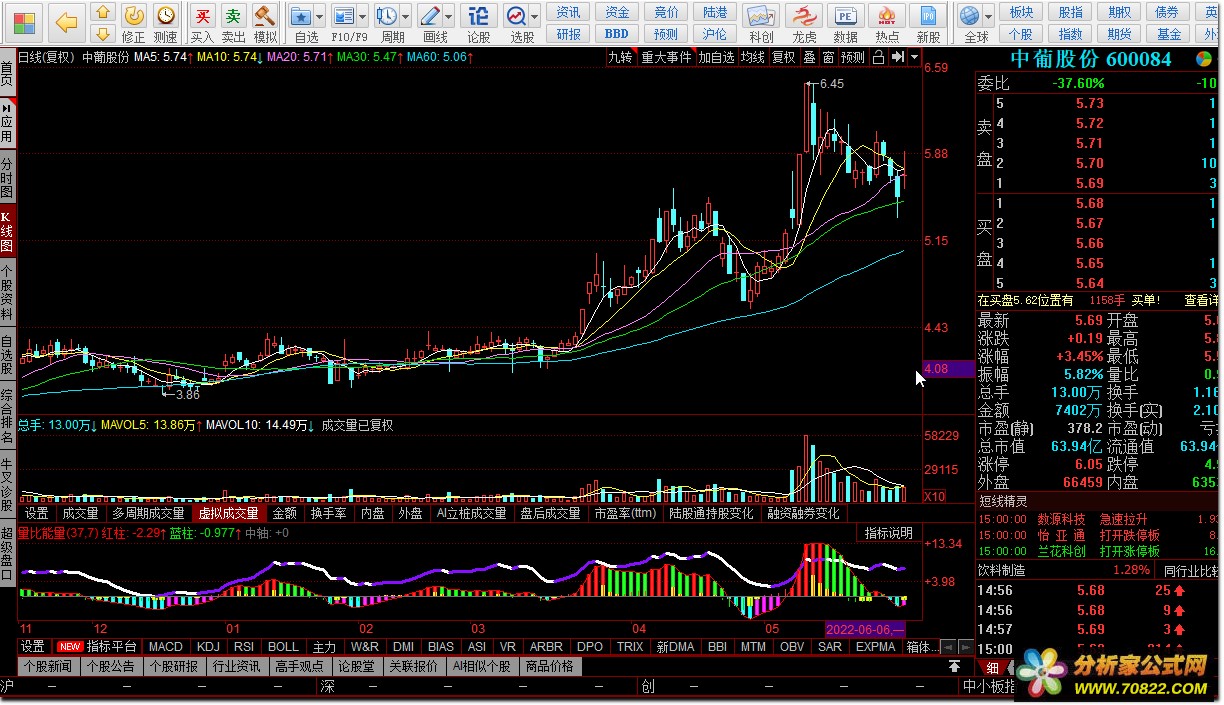Screen dimensions: 1224x705
Task: Toggle the 叠 overlay option
Action: [809, 57]
